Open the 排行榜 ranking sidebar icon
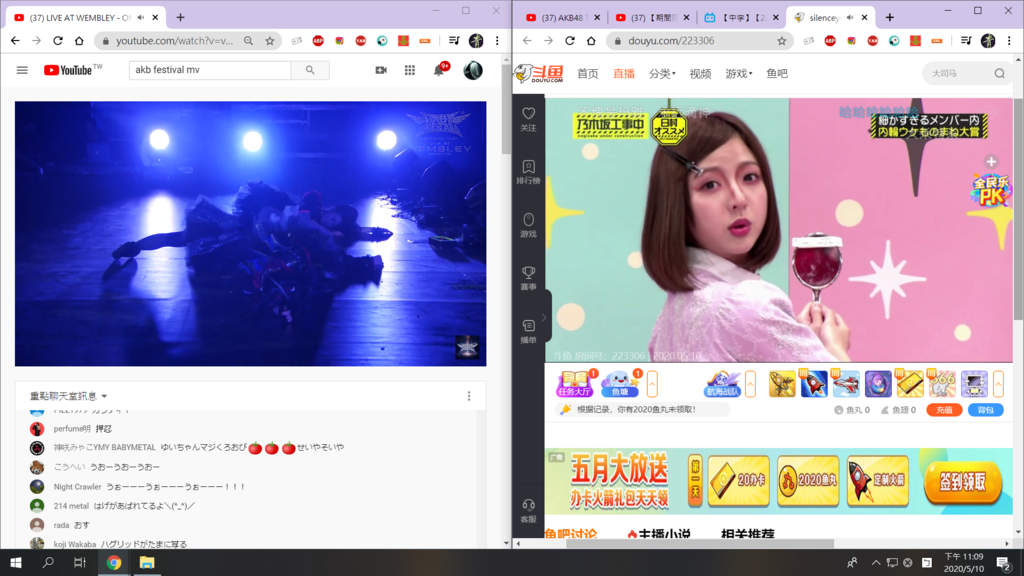This screenshot has height=576, width=1024. [x=528, y=172]
